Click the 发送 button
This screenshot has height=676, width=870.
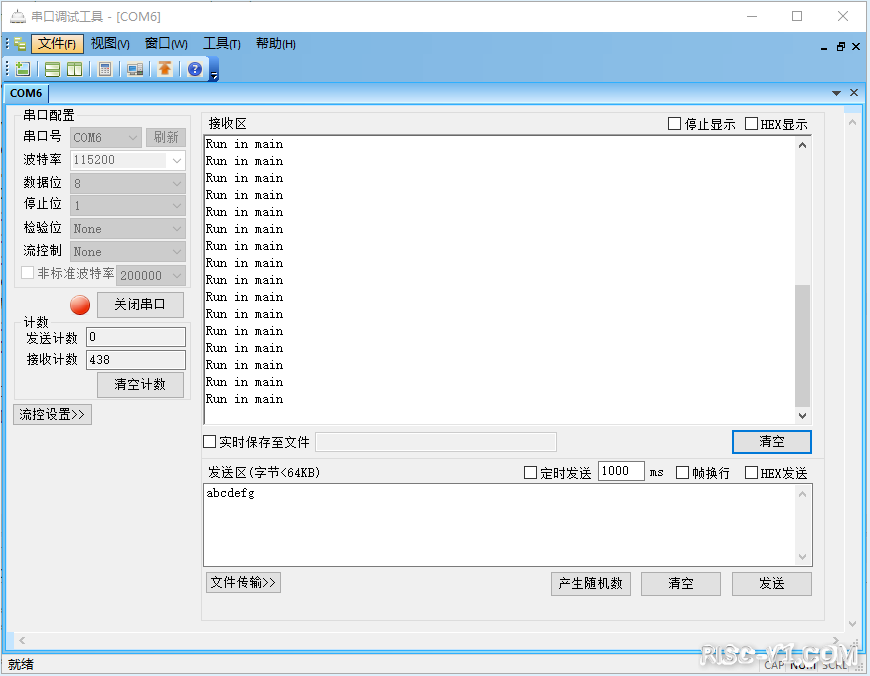point(772,584)
